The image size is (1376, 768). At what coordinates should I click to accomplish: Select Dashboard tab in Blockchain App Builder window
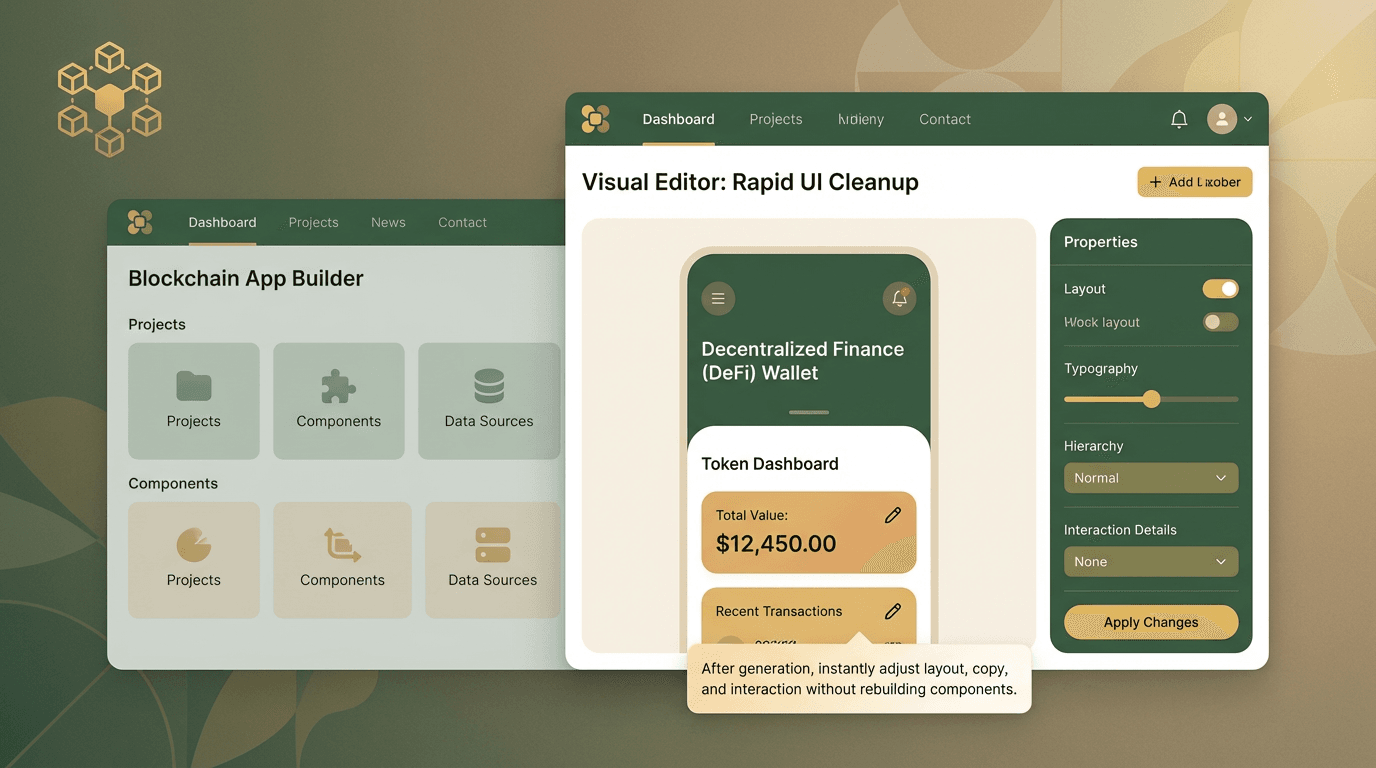point(222,222)
